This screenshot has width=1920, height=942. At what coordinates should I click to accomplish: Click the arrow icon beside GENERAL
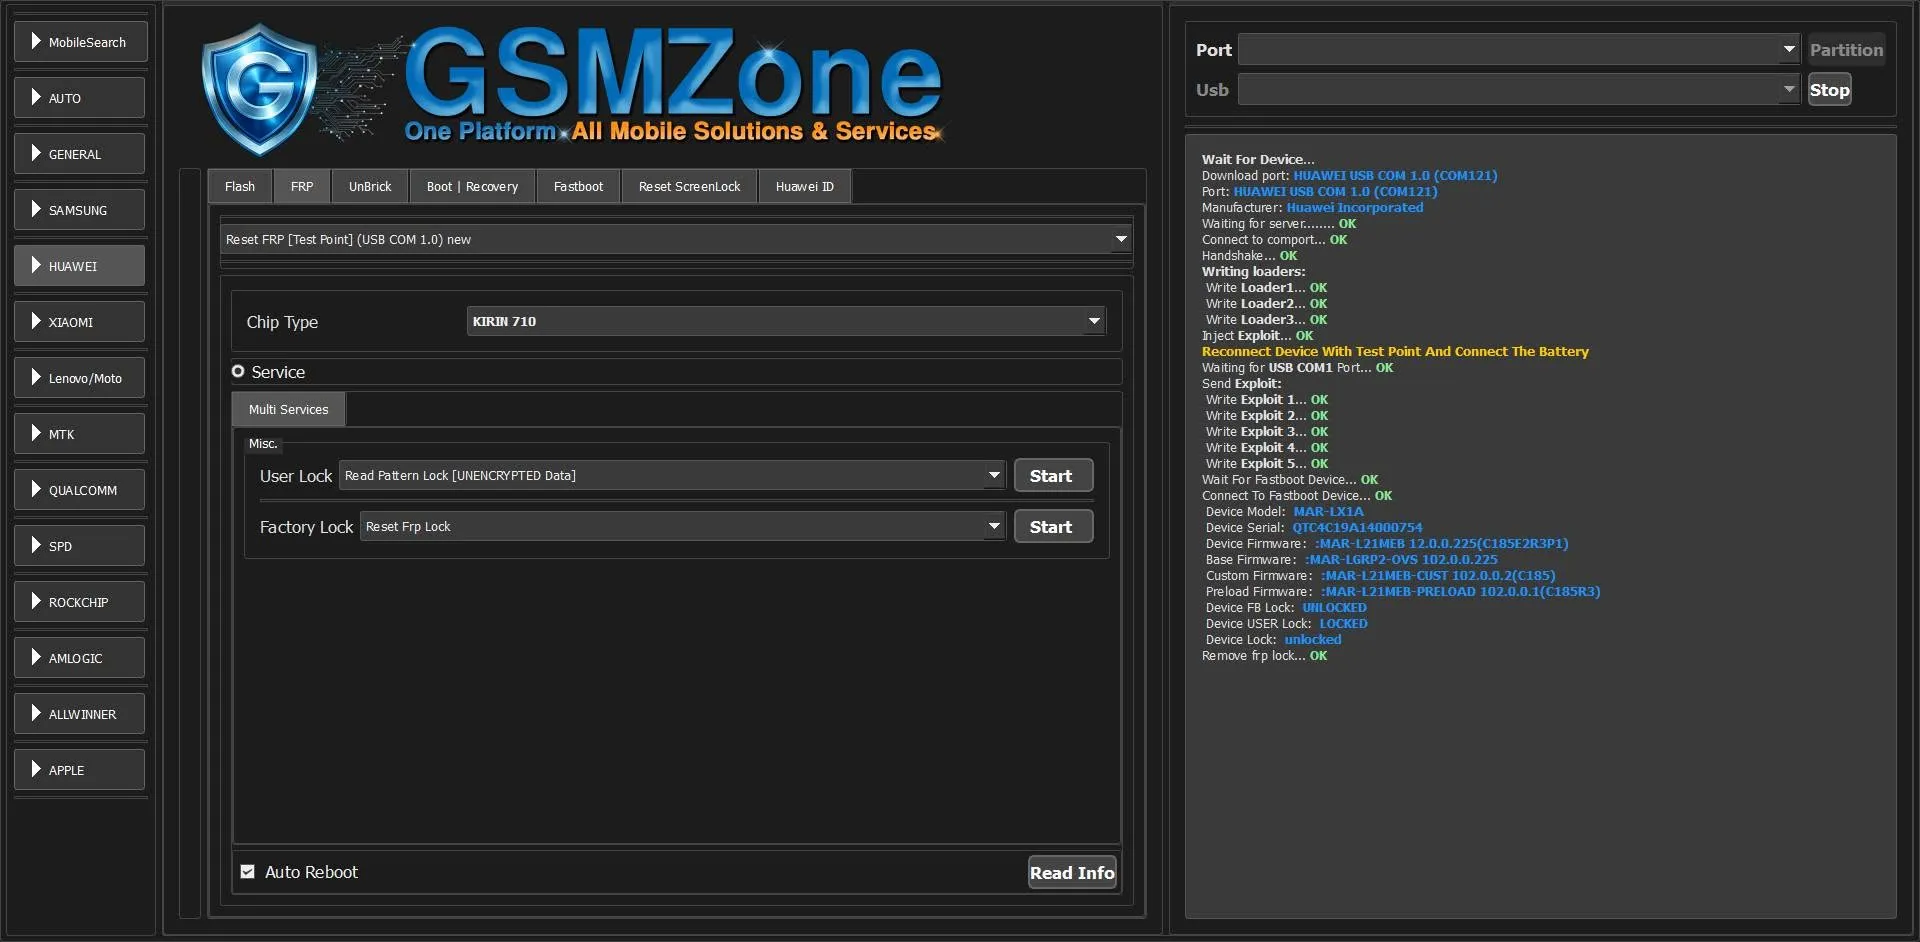coord(36,153)
